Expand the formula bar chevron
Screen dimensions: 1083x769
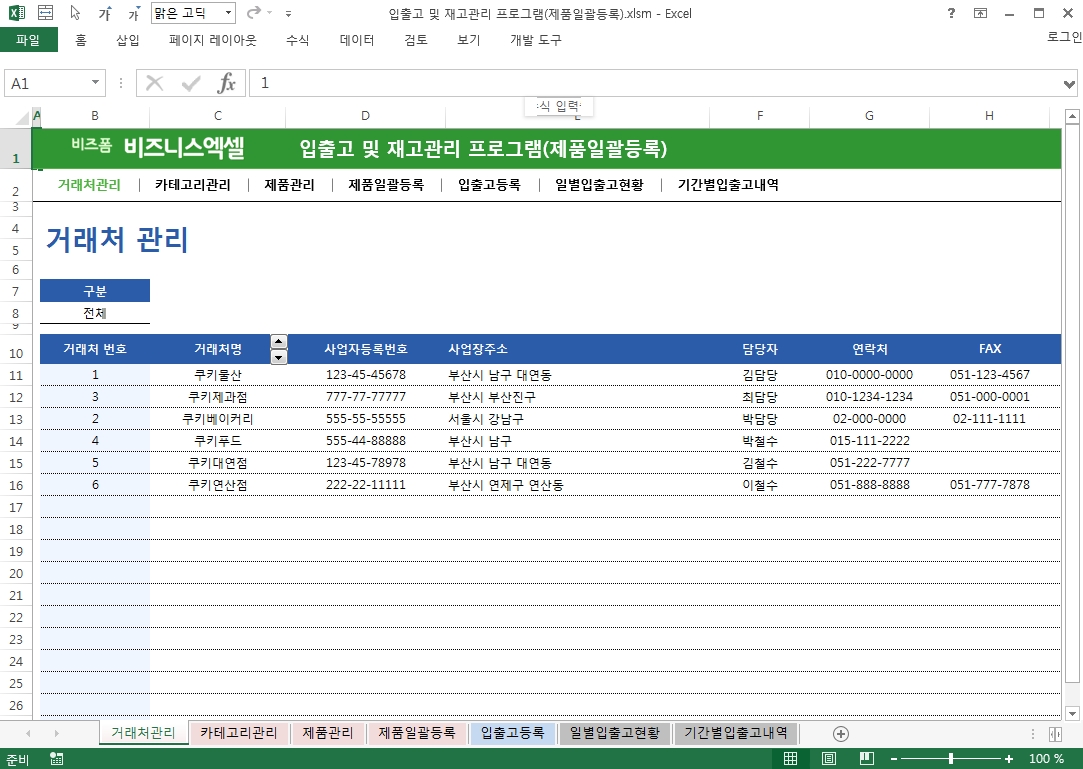[x=1069, y=84]
